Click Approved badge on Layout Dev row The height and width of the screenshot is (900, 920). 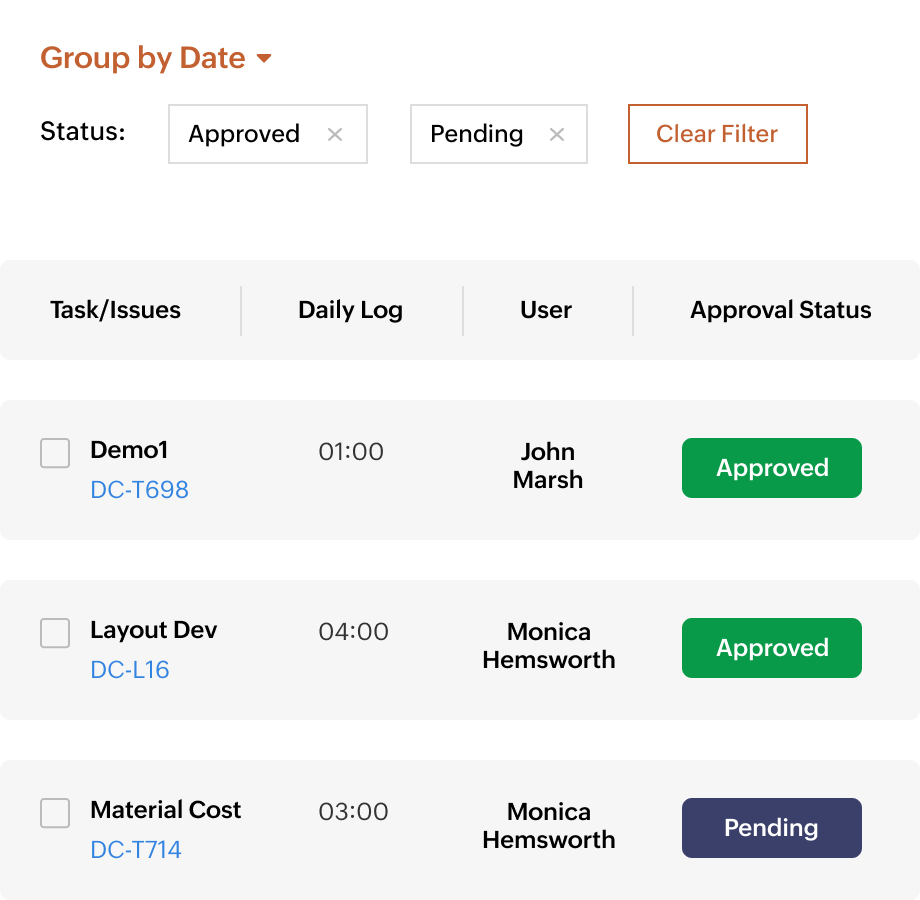click(772, 648)
